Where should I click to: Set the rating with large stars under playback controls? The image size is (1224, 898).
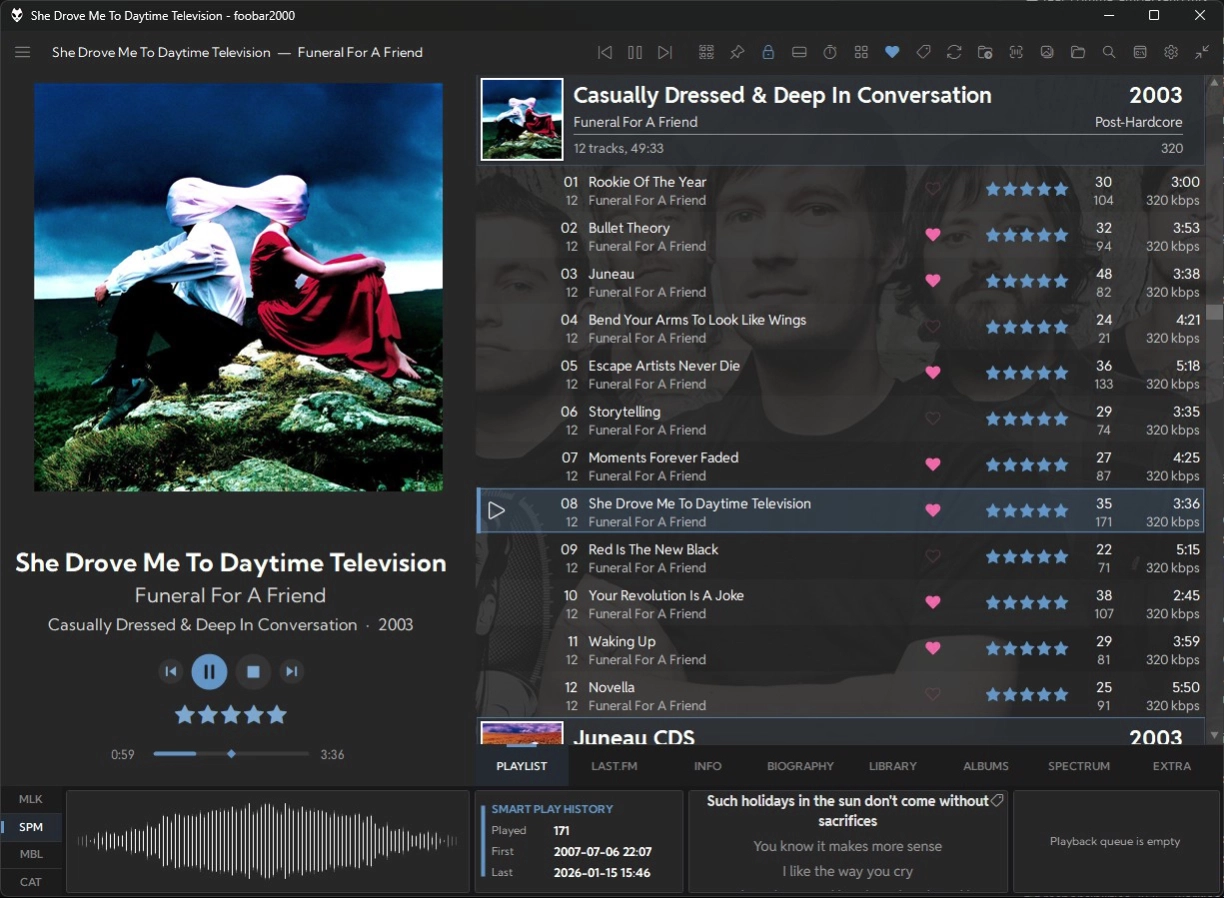(231, 714)
